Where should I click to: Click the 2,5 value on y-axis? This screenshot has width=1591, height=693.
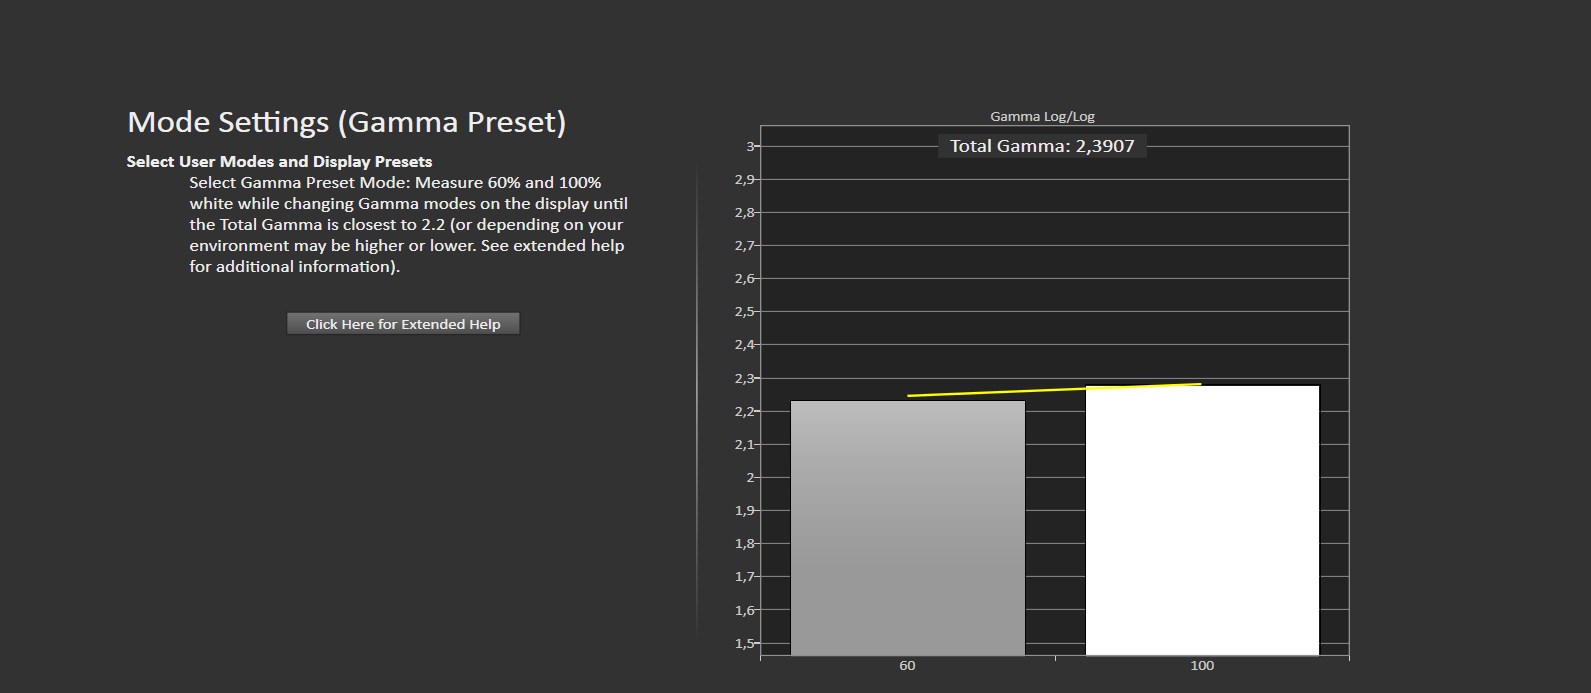click(745, 312)
